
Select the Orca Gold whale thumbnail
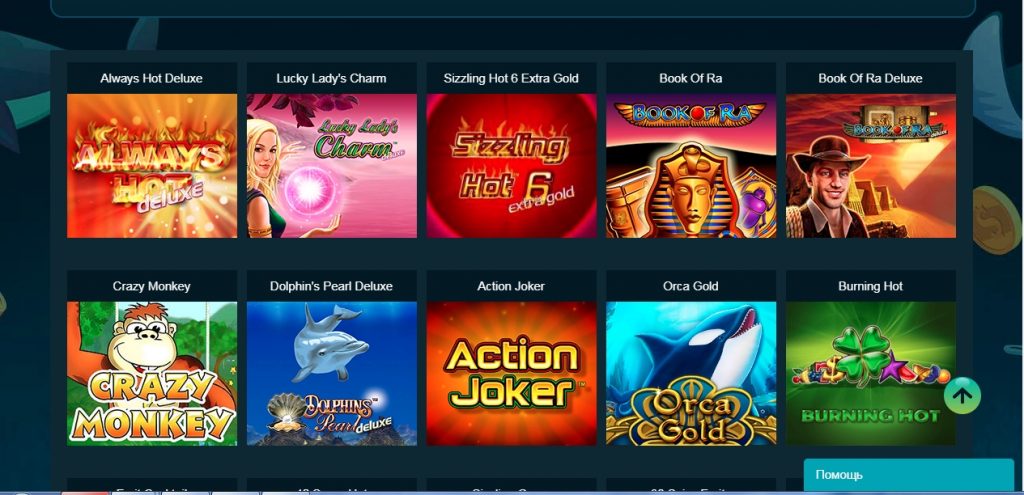(x=691, y=374)
